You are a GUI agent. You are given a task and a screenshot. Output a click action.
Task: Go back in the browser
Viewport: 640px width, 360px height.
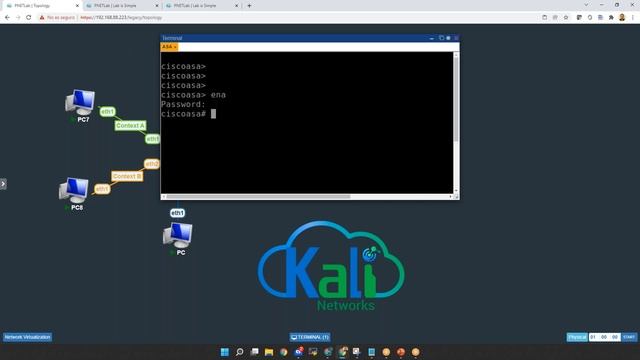pyautogui.click(x=7, y=18)
